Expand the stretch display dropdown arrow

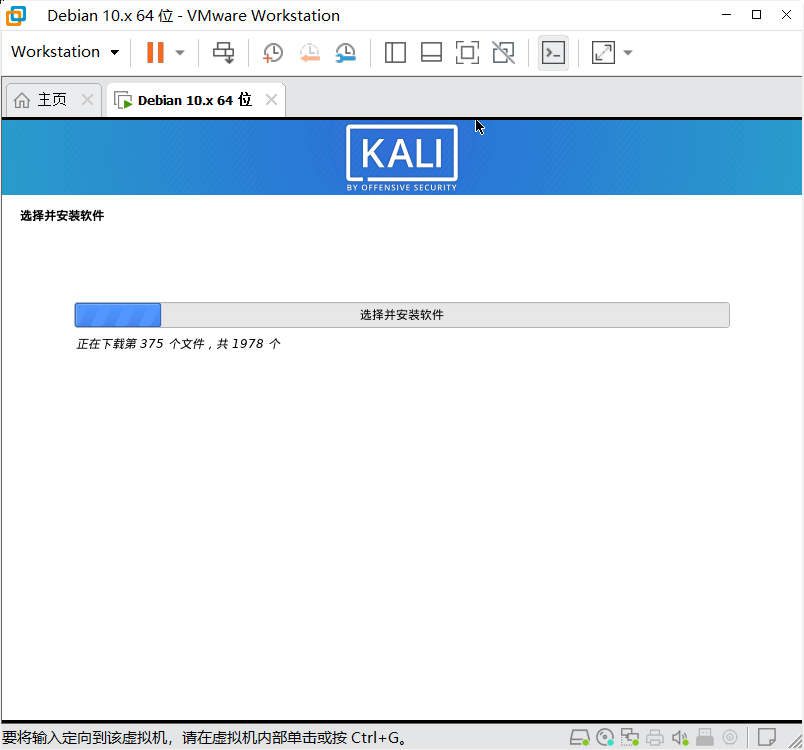(628, 52)
